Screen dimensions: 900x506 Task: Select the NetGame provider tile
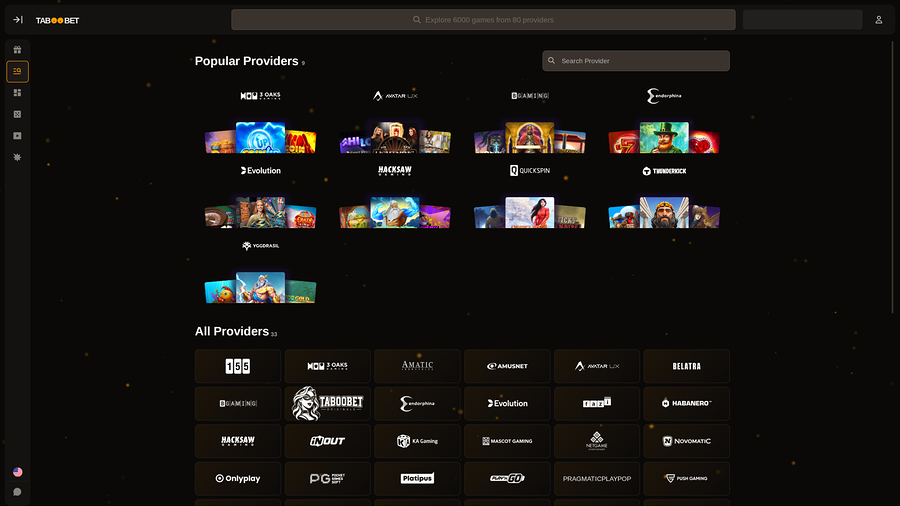point(597,441)
